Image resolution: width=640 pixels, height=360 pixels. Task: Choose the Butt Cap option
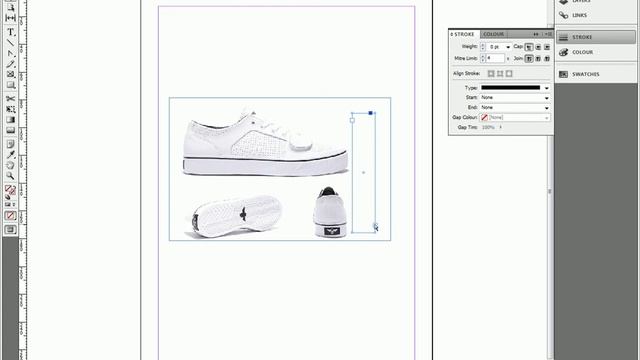pos(529,47)
